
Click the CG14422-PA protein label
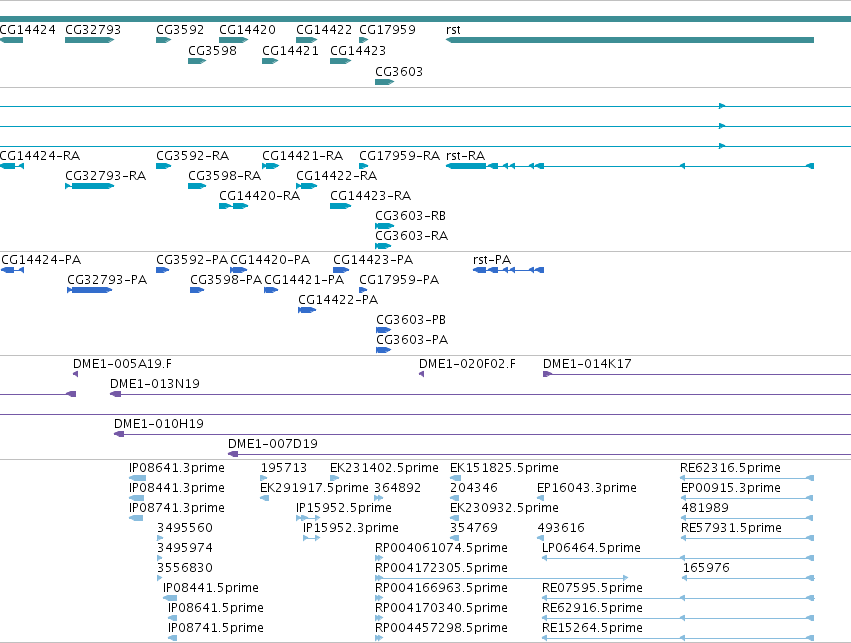pos(338,300)
